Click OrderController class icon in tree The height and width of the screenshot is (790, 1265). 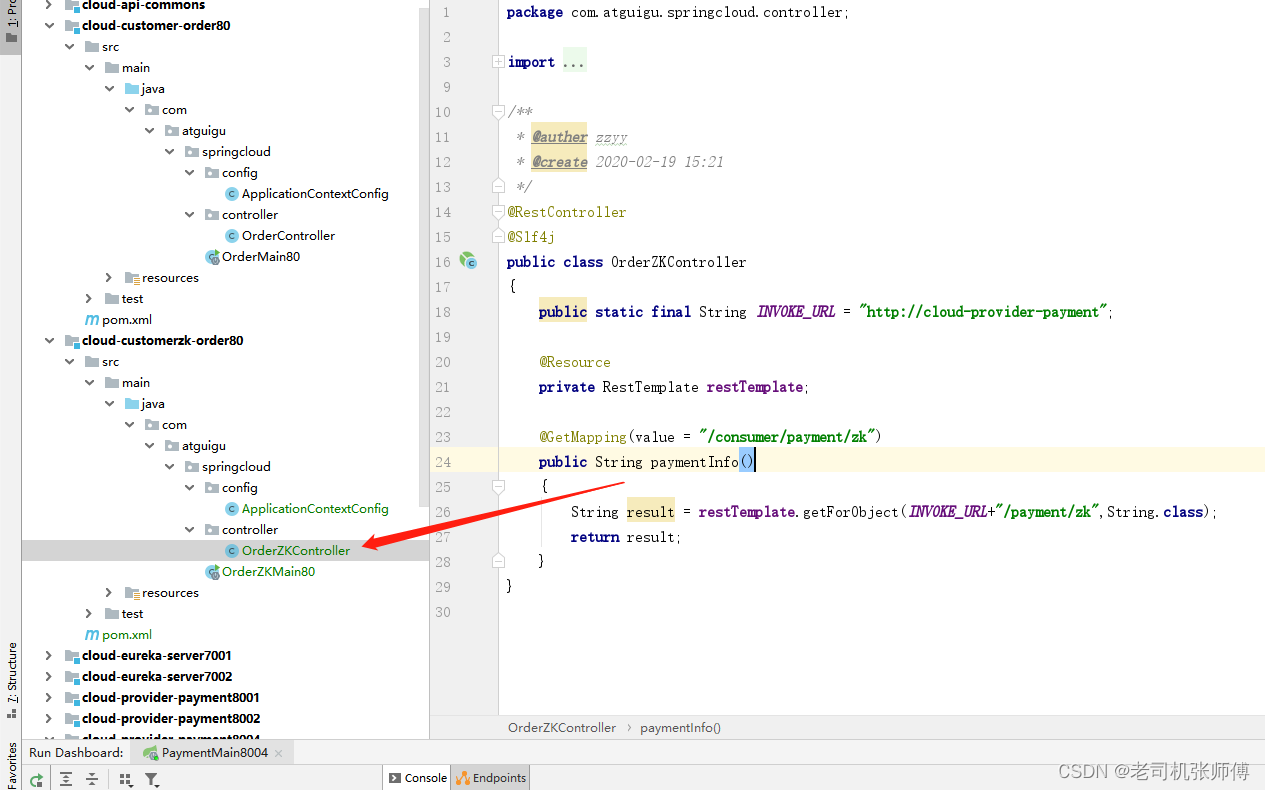(232, 236)
